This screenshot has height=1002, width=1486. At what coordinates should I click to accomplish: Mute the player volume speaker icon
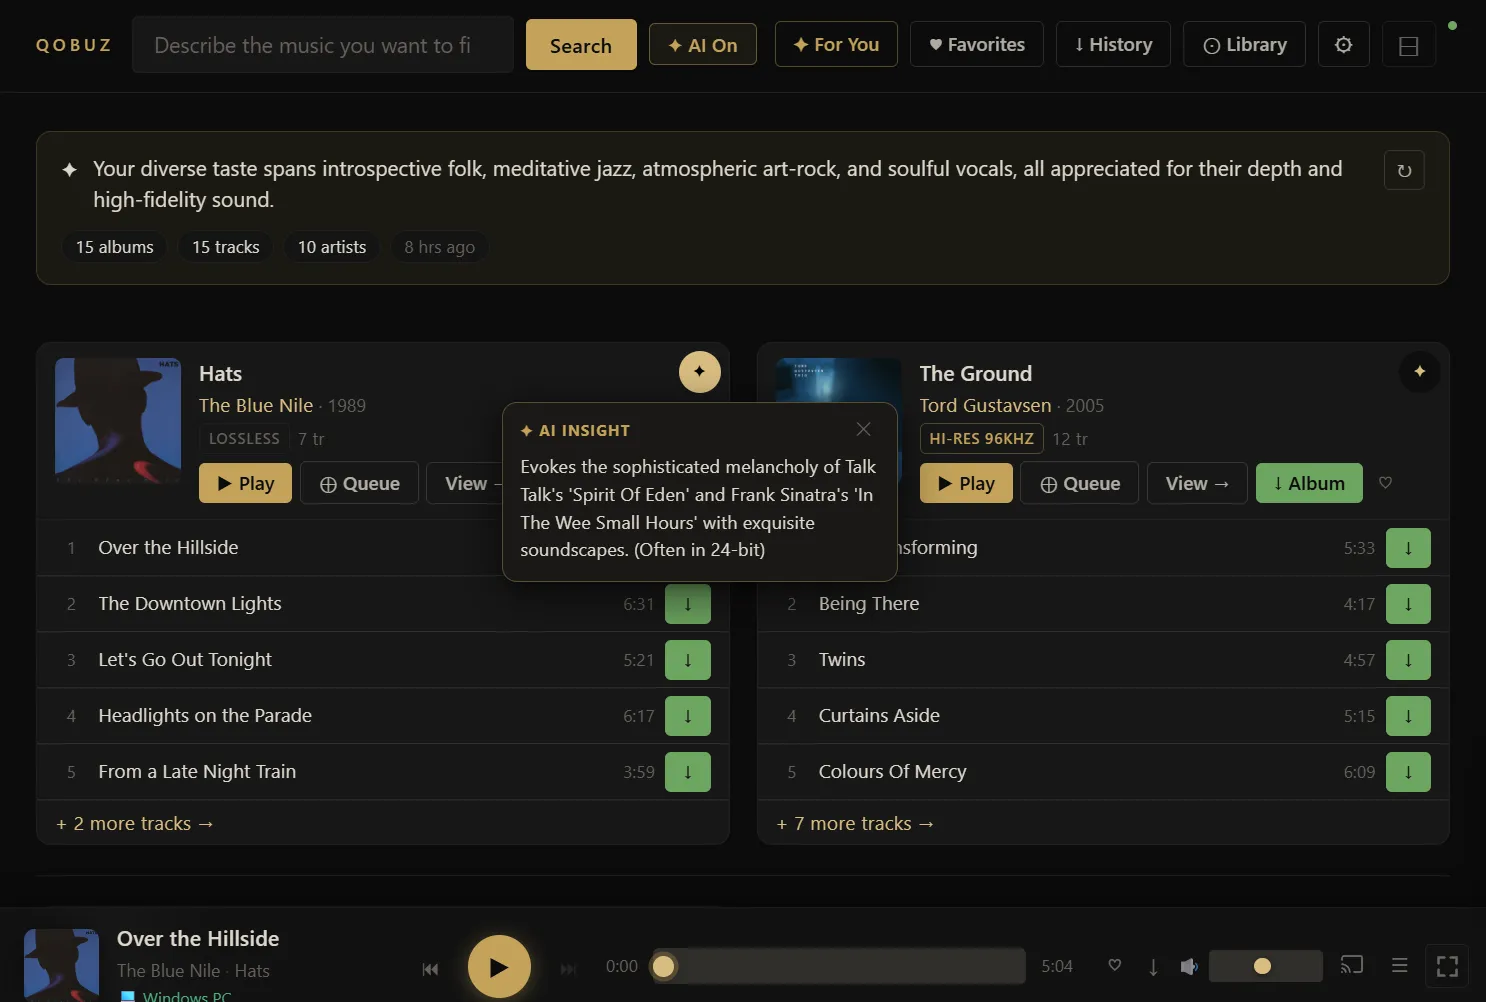pyautogui.click(x=1188, y=966)
